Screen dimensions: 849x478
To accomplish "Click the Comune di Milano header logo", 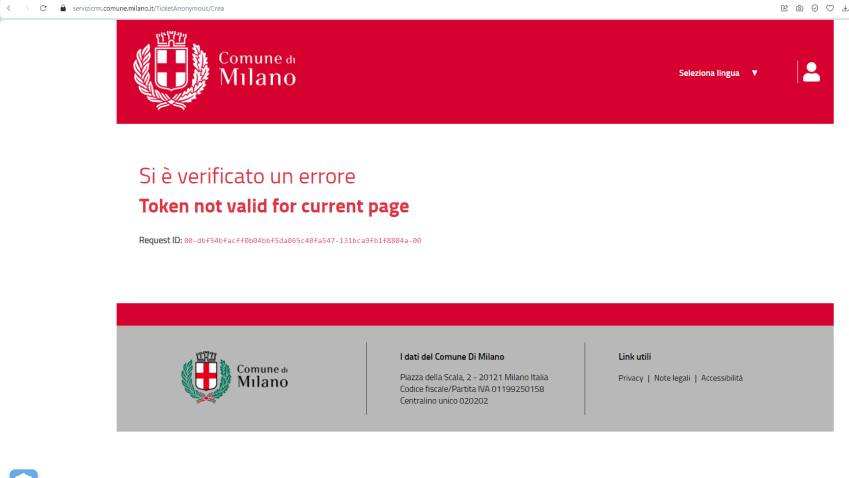I will 215,69.
